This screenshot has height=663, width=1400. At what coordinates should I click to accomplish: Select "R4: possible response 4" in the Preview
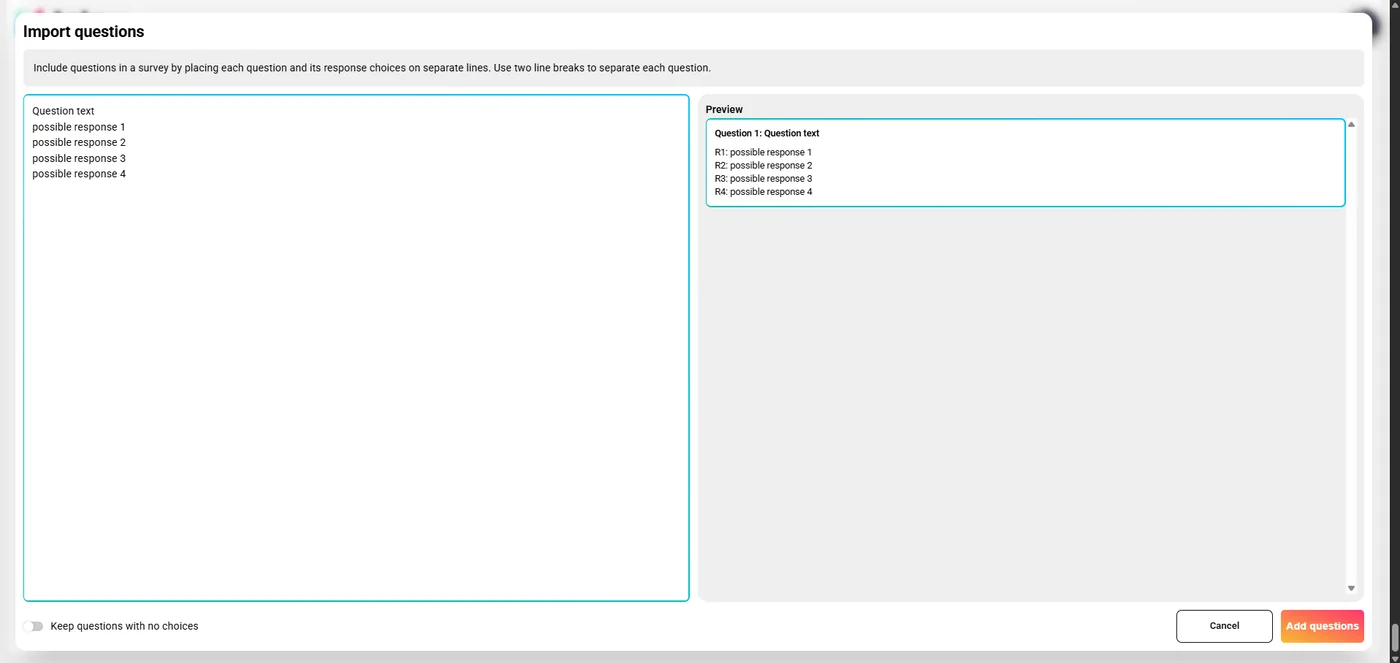(x=763, y=191)
